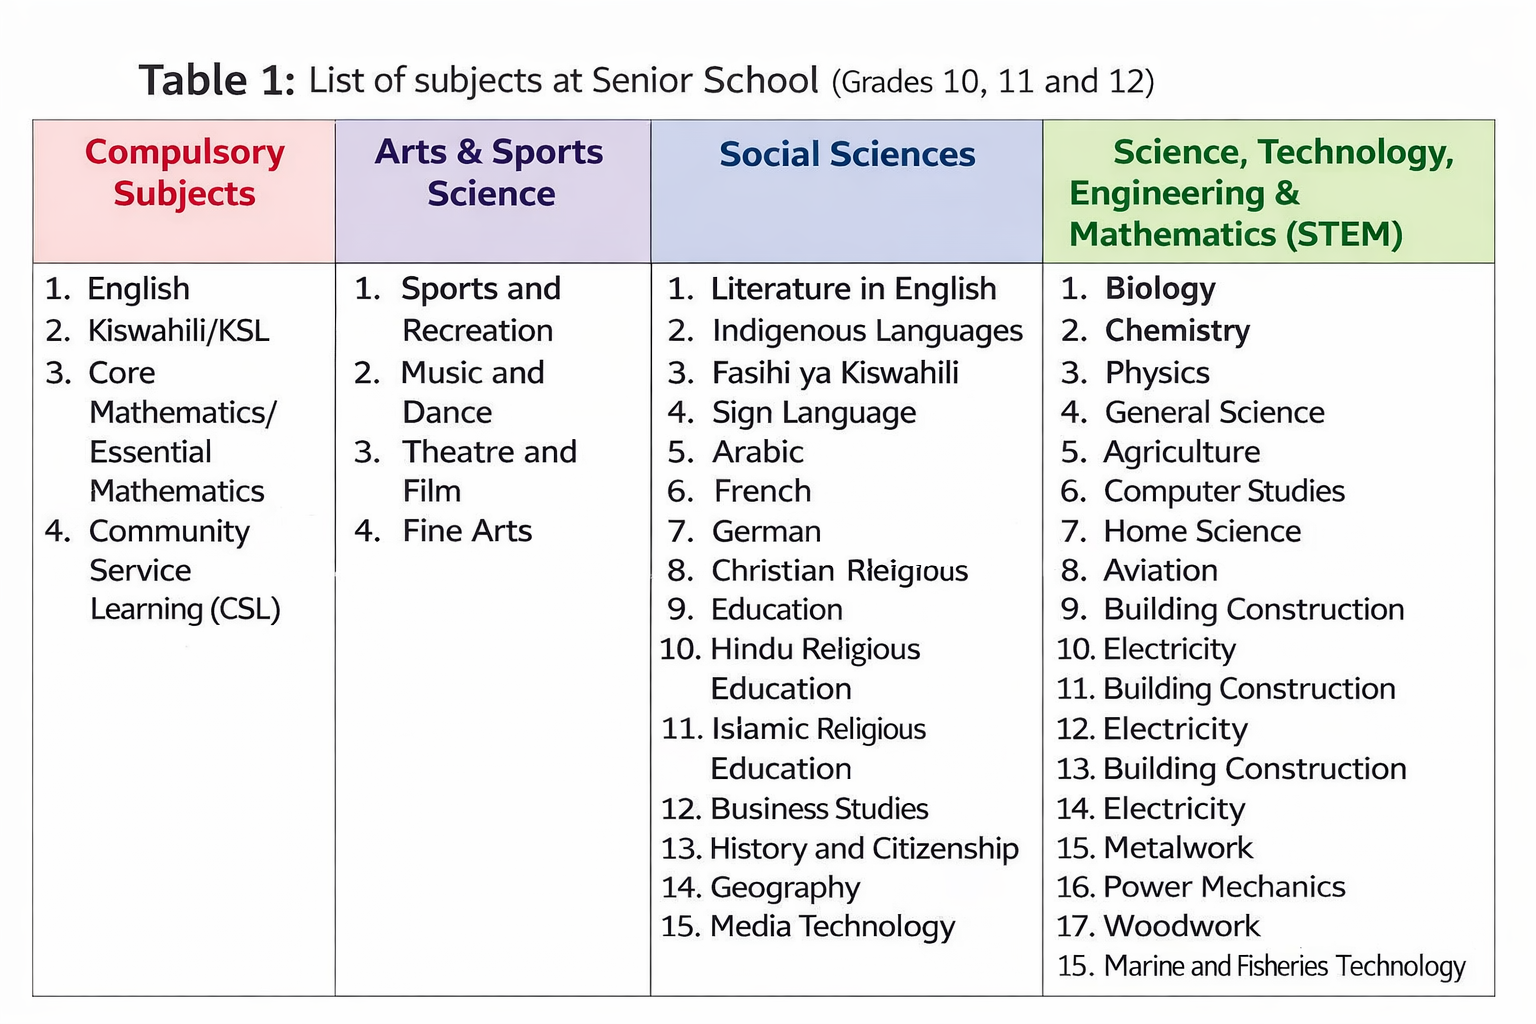Select History and Citizenship subject

click(863, 848)
